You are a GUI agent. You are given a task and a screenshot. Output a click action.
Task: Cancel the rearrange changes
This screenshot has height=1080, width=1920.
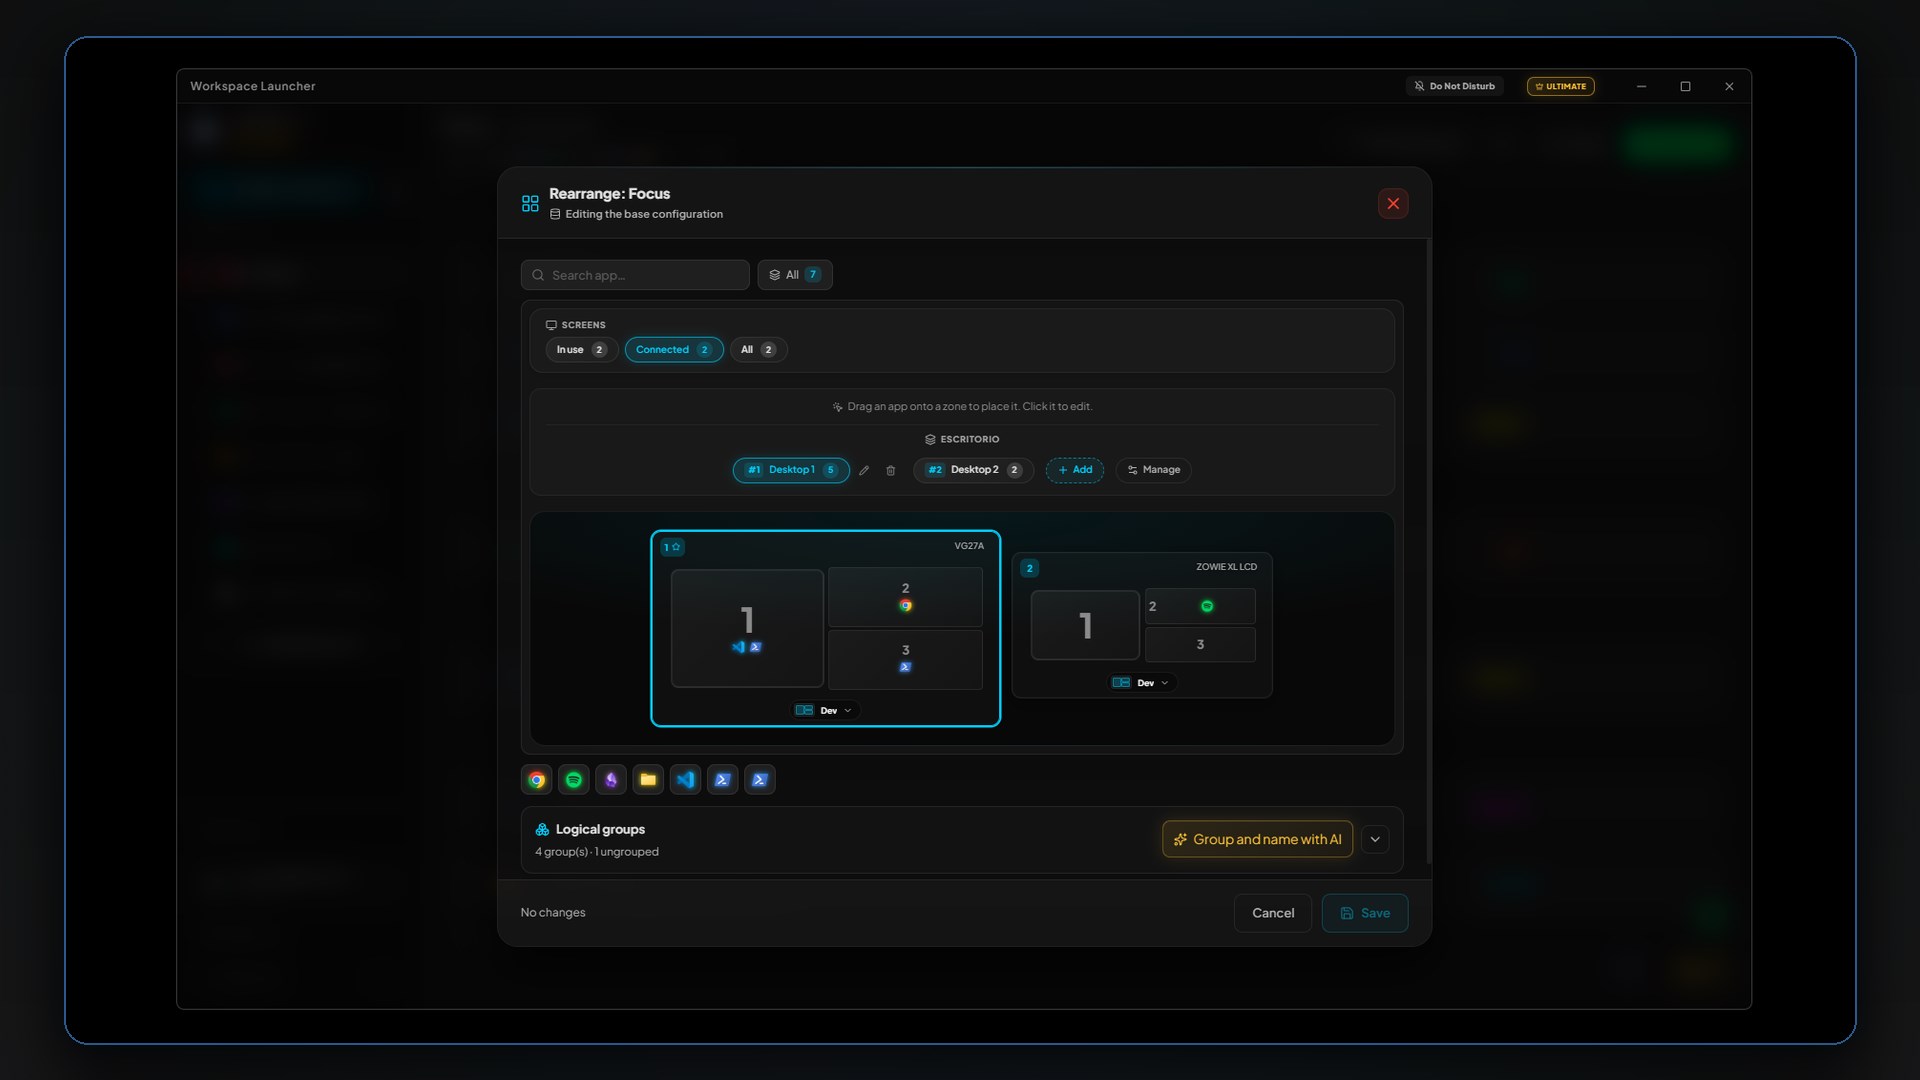coord(1273,913)
